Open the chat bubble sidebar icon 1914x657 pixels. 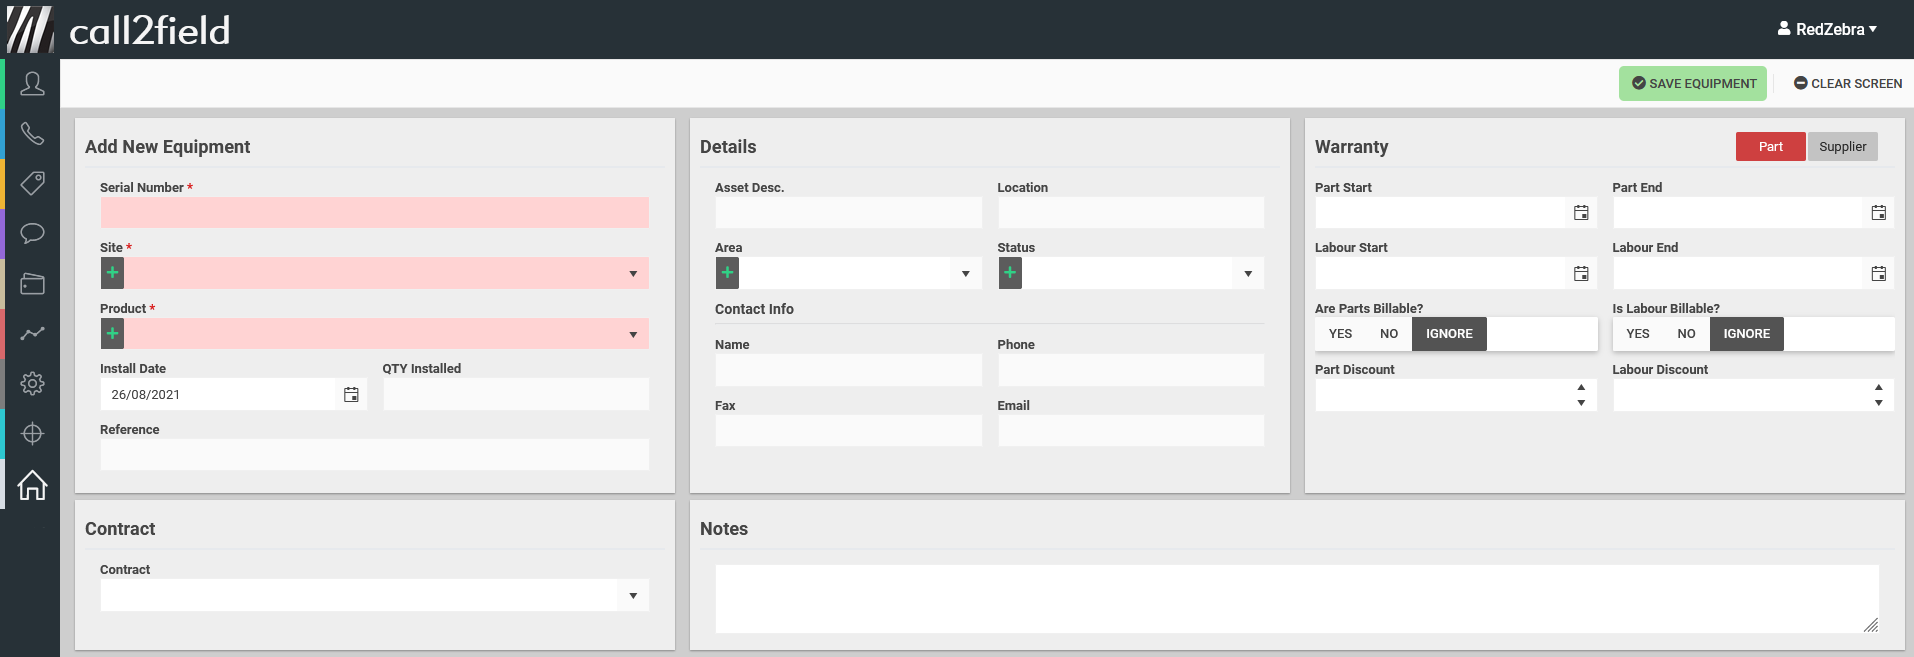coord(32,234)
